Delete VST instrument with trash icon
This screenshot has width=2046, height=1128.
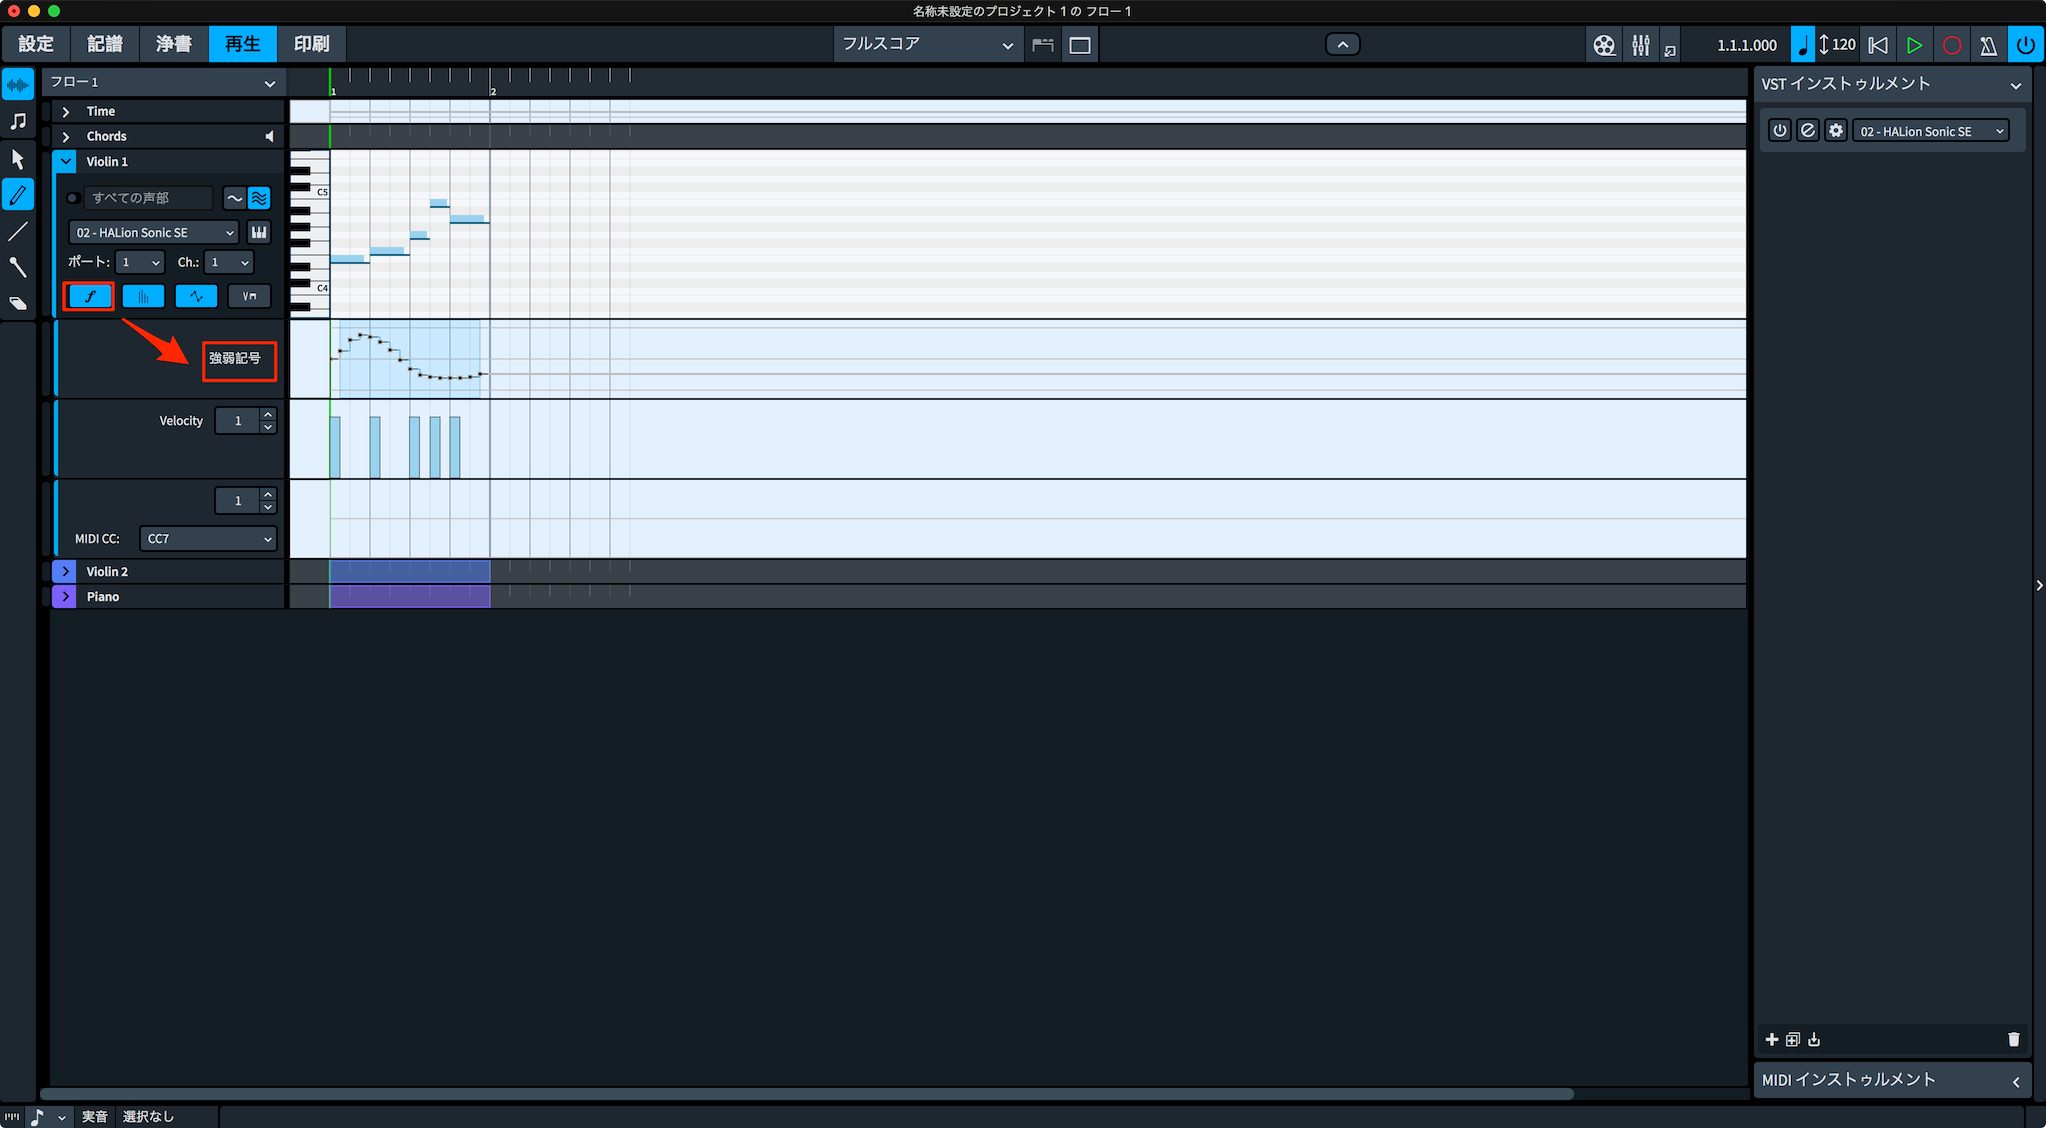point(2013,1040)
